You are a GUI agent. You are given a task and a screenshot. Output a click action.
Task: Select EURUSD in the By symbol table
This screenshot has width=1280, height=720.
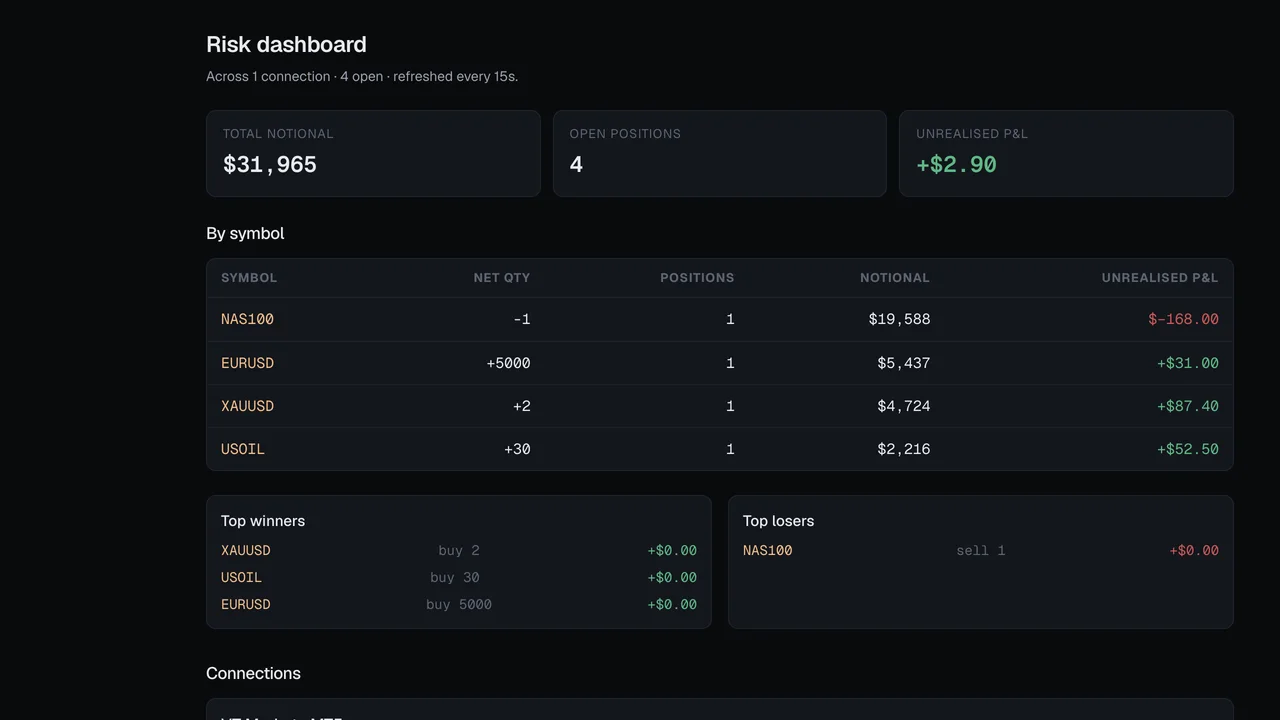247,363
